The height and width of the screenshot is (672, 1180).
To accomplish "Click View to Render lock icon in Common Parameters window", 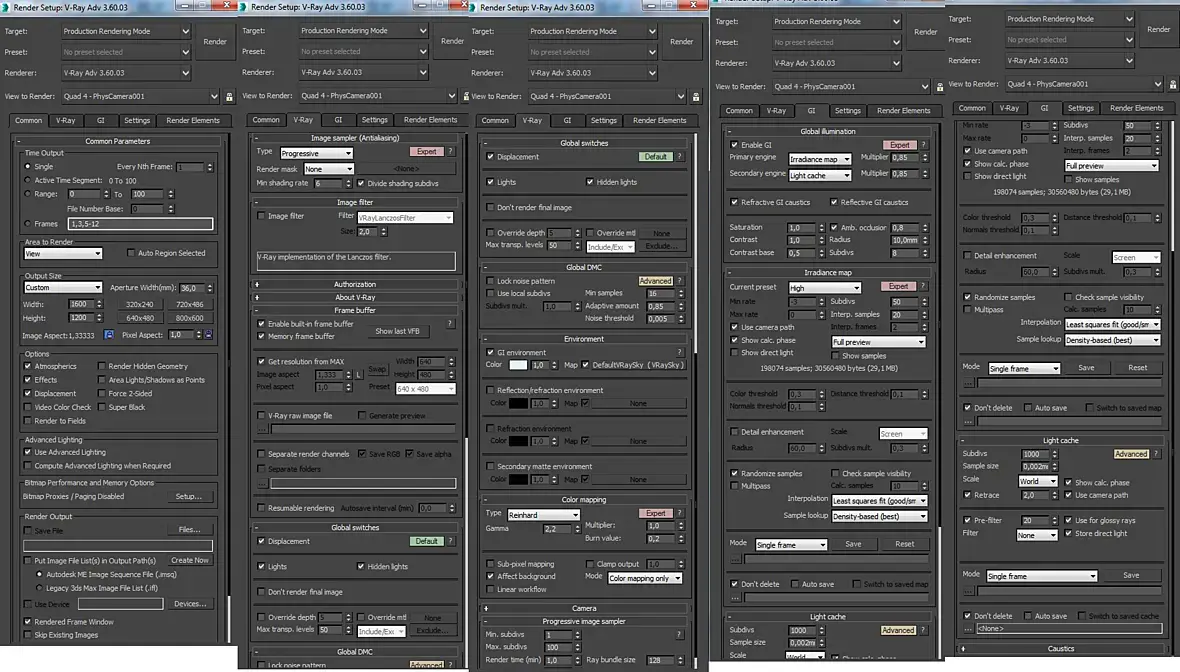I will tap(230, 96).
